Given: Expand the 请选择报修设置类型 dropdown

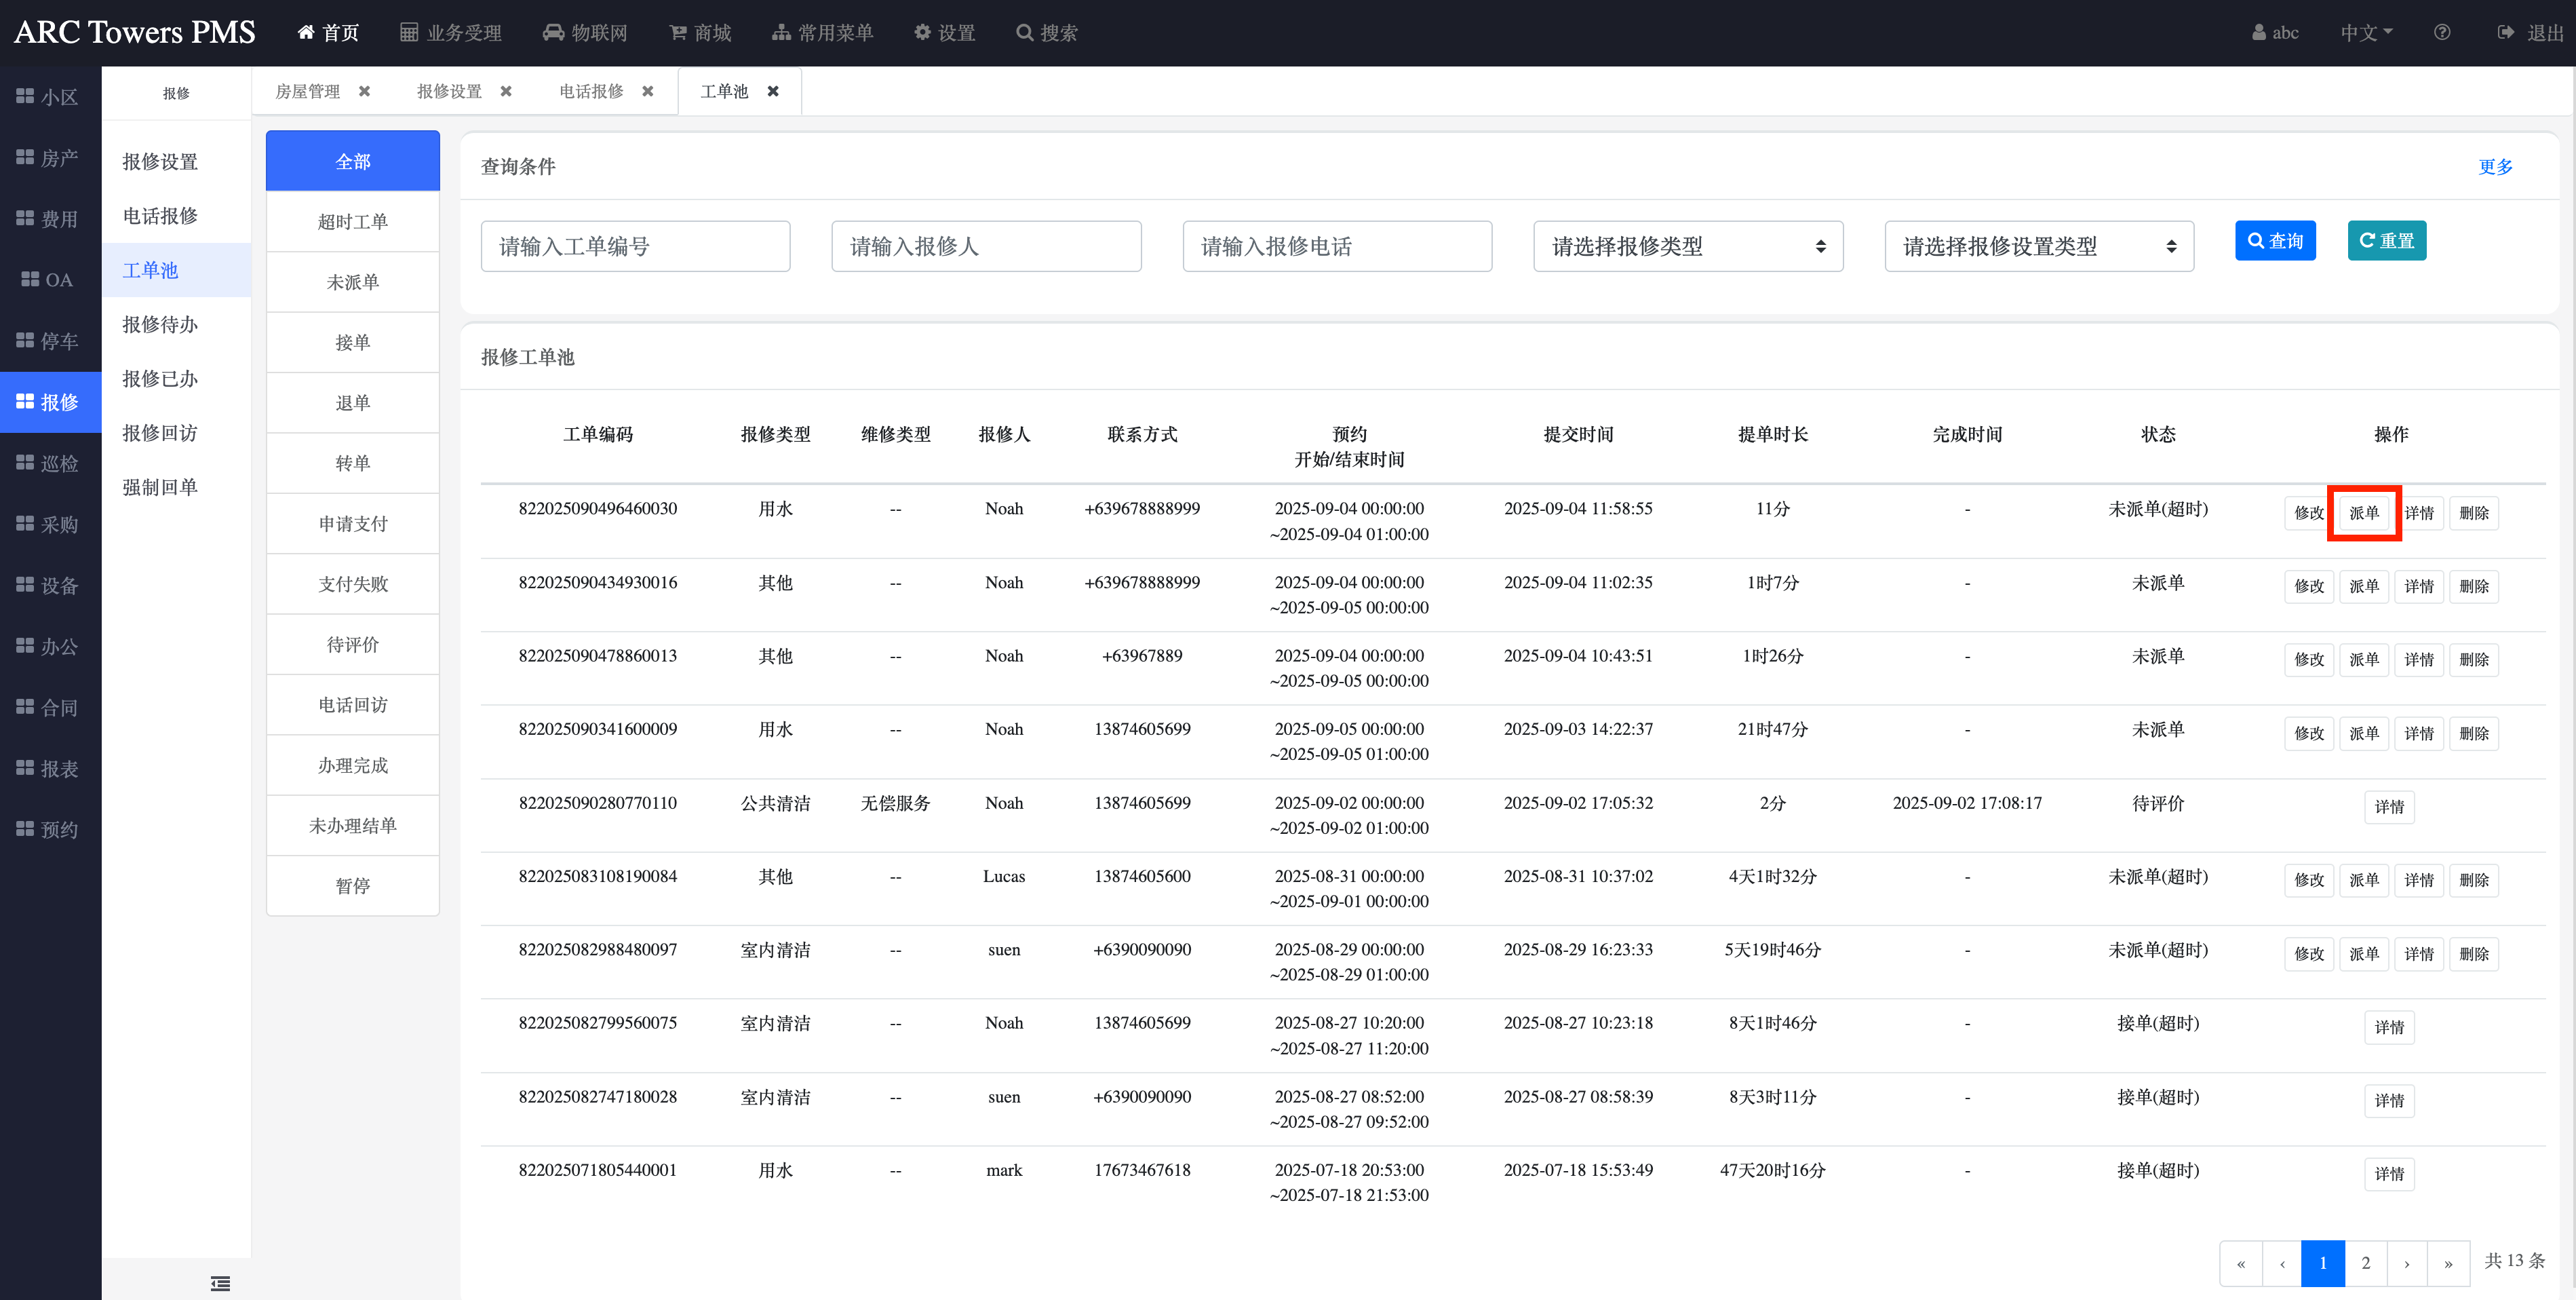Looking at the screenshot, I should [x=2038, y=246].
